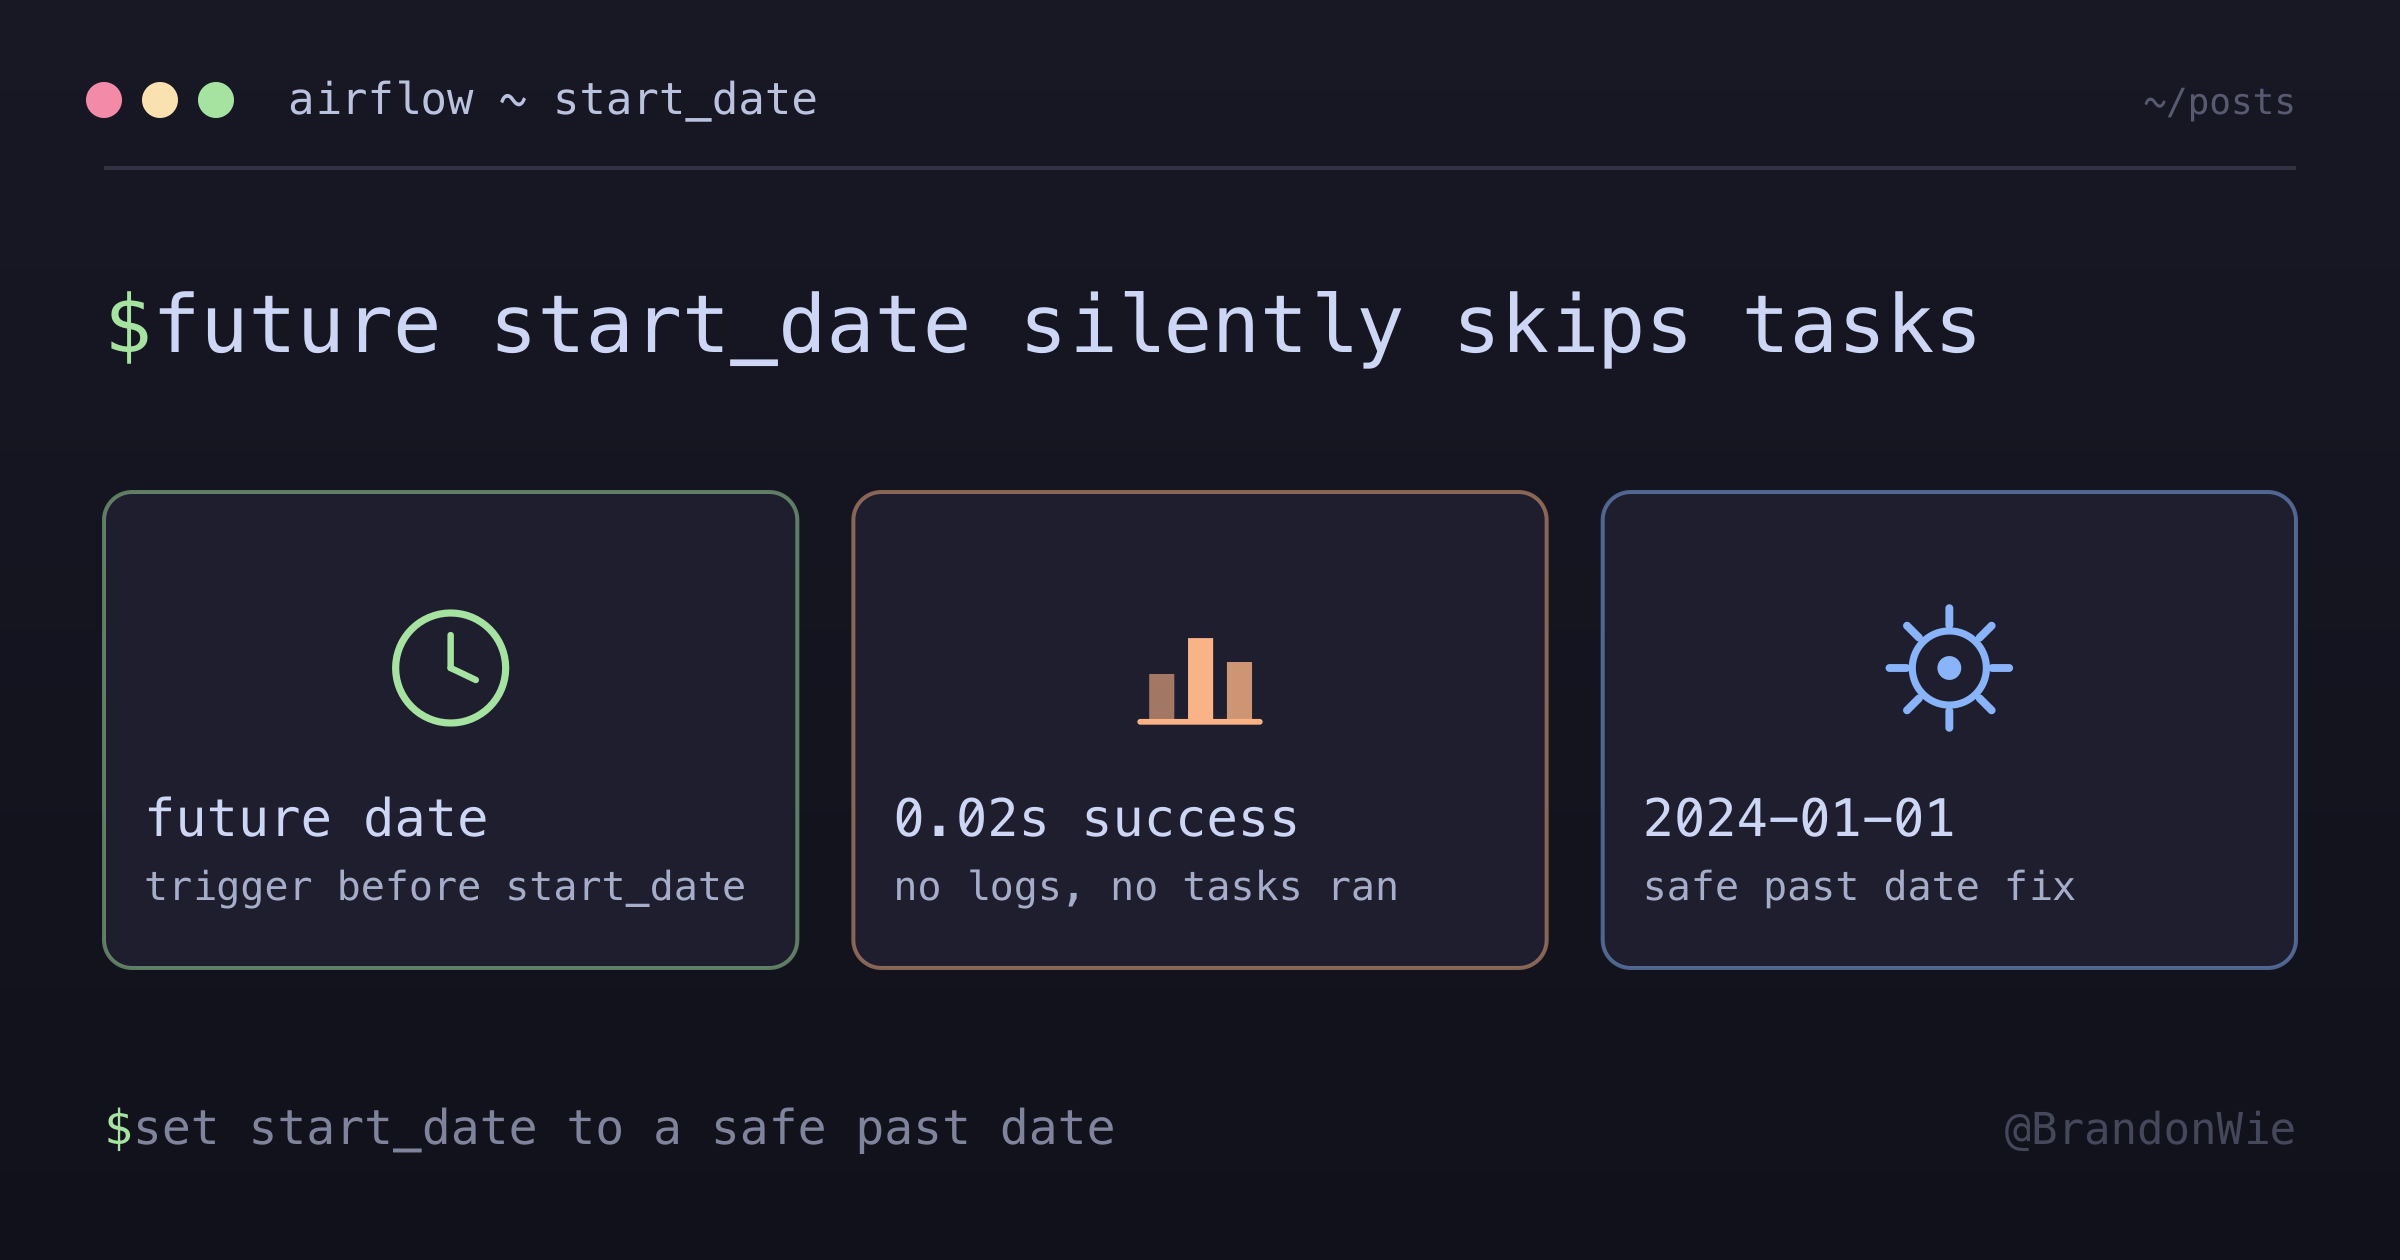Select the 0.02s success card

(1200, 730)
